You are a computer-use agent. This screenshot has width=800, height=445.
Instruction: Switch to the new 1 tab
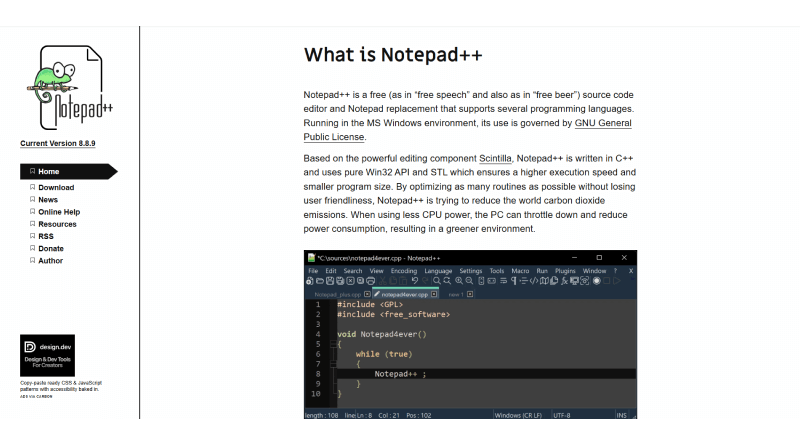click(456, 294)
